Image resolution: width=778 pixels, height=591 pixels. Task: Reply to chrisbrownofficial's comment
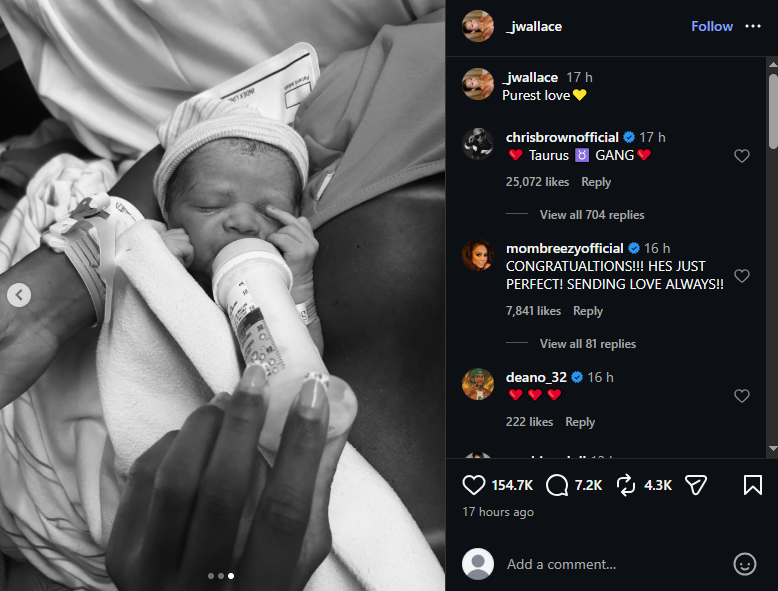(596, 182)
